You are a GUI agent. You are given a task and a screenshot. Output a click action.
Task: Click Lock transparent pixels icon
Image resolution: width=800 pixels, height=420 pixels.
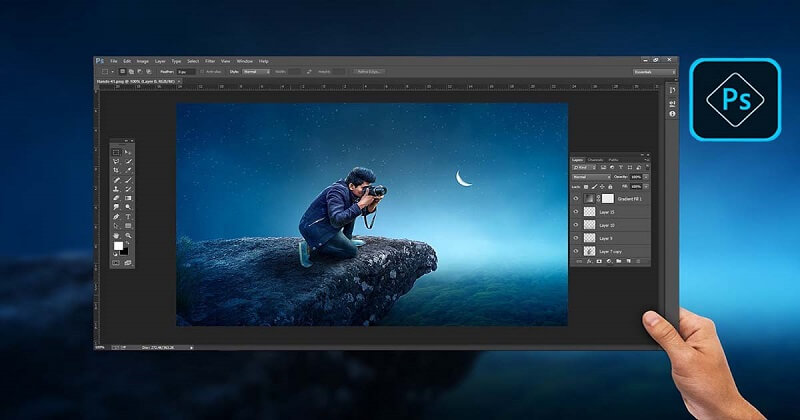586,187
